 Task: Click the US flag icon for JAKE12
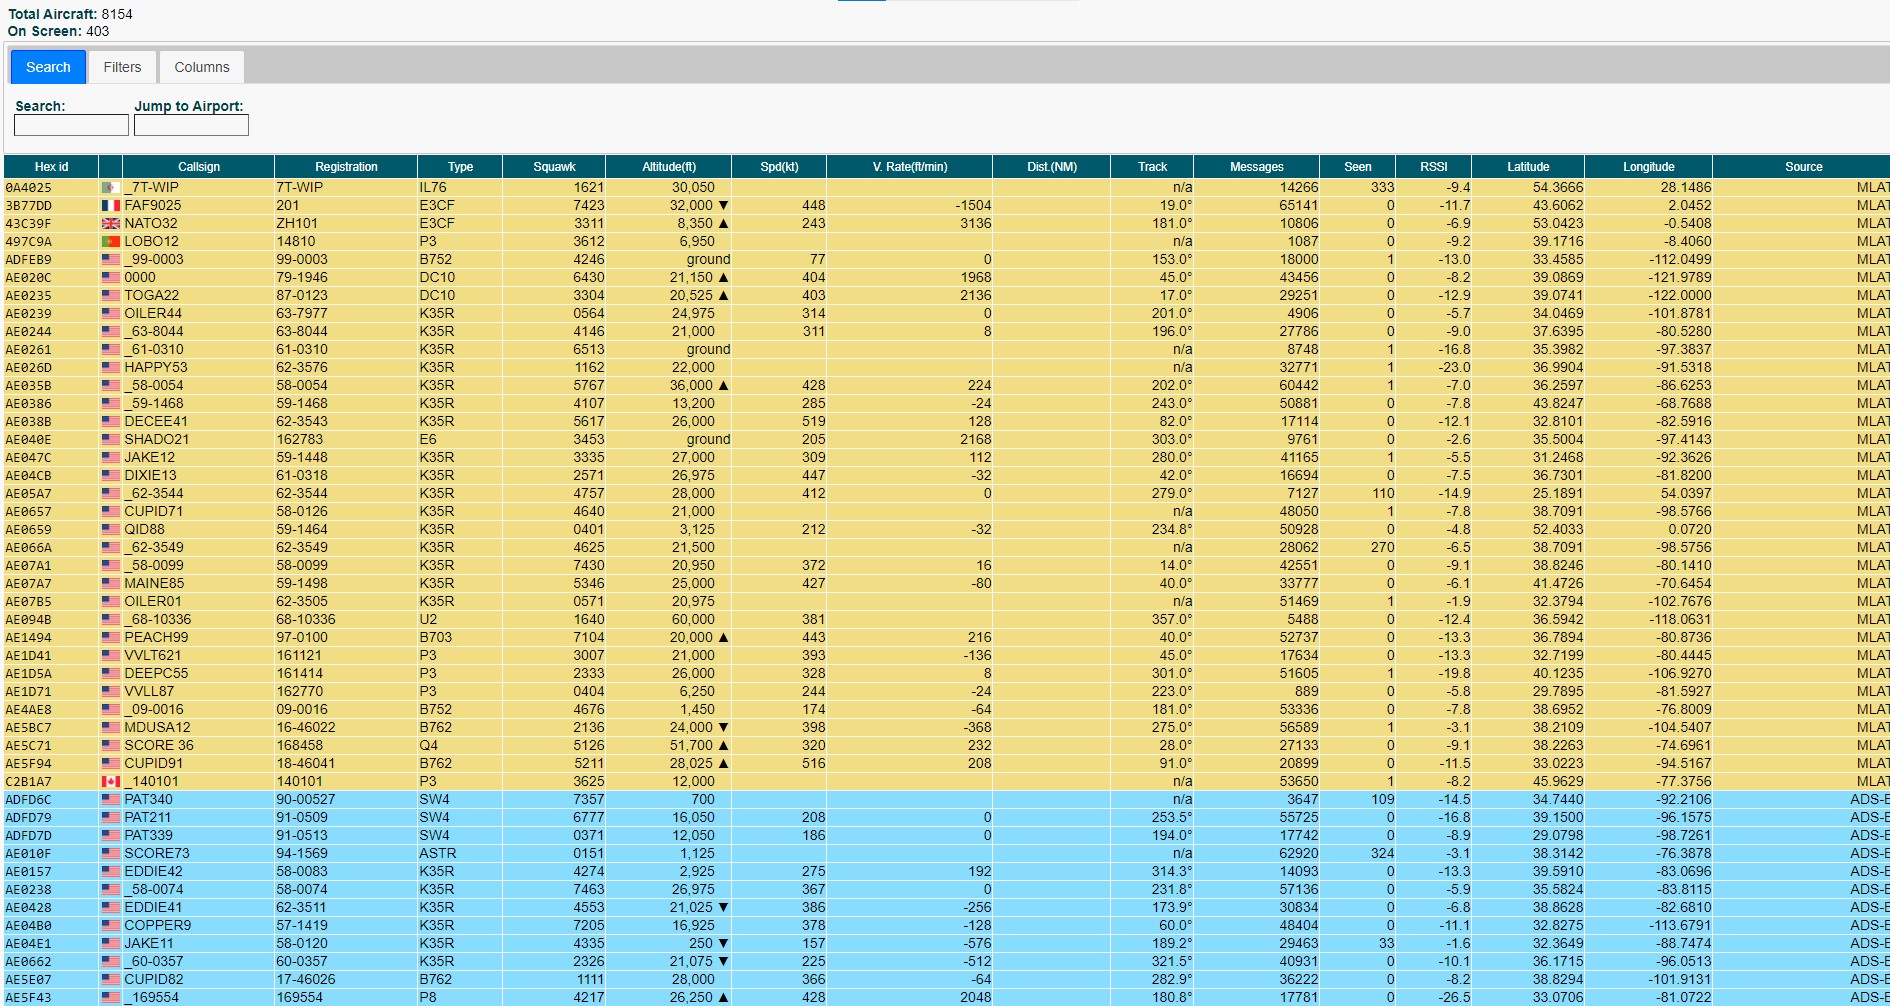click(x=110, y=458)
